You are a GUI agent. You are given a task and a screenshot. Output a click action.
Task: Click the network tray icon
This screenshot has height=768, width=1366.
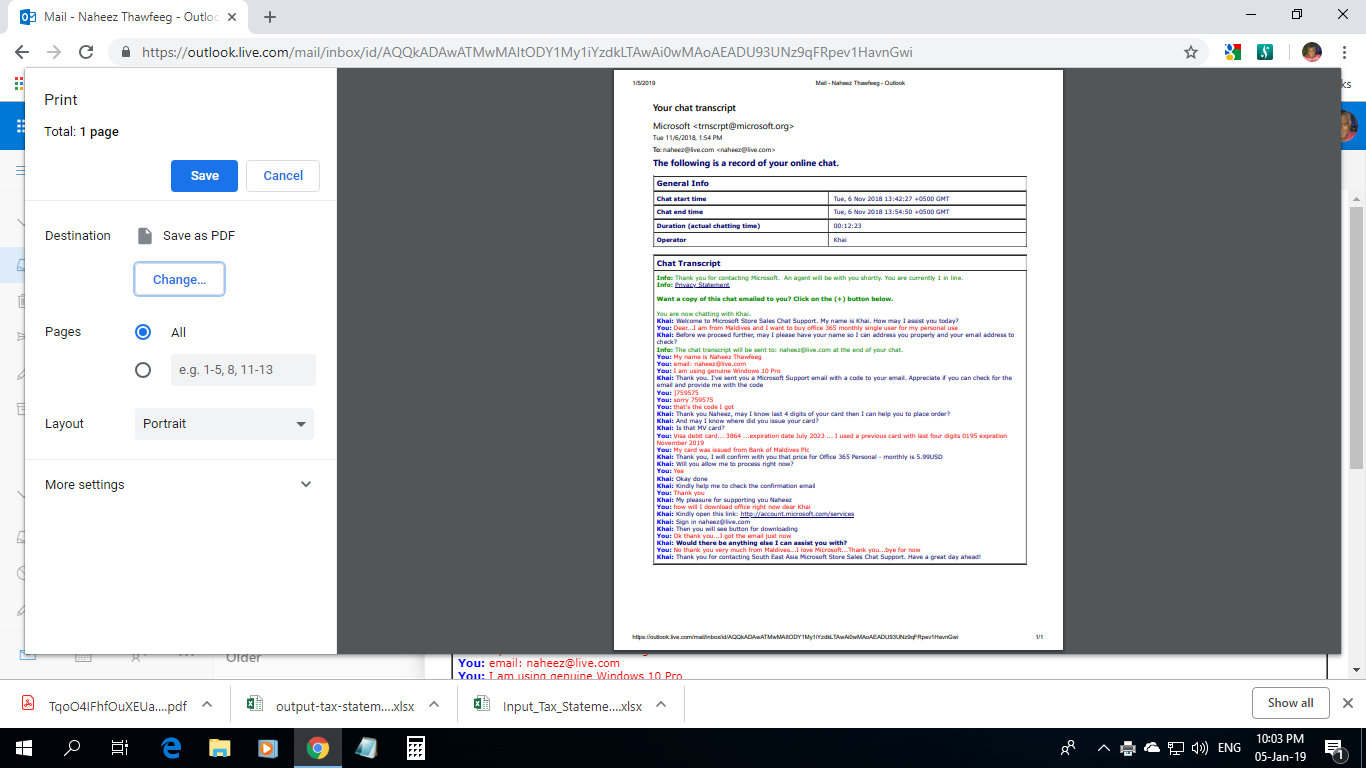point(1176,748)
